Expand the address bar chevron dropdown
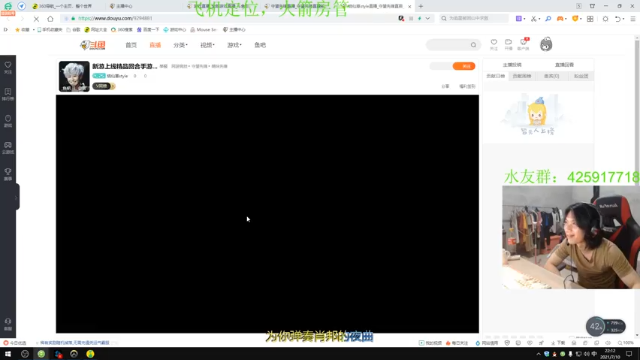640x360 pixels. [427, 18]
